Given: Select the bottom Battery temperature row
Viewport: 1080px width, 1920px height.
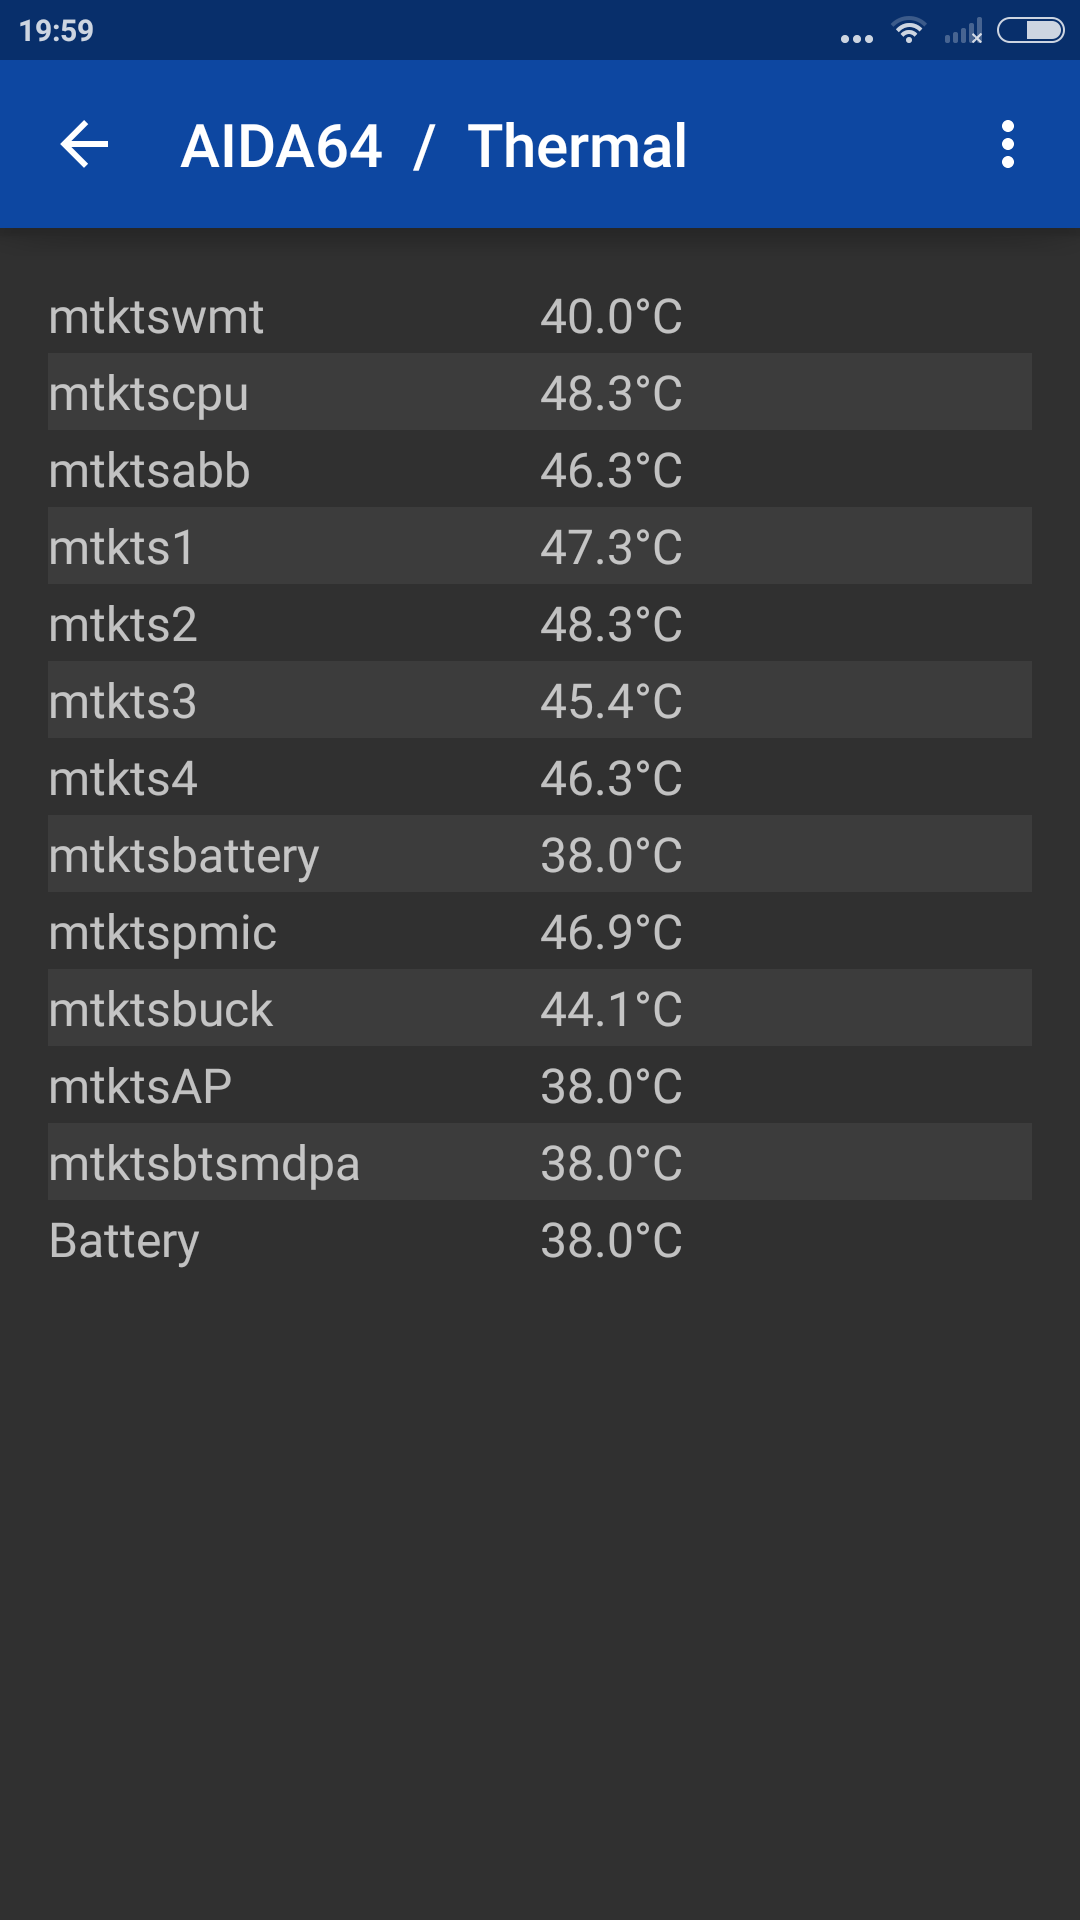Looking at the screenshot, I should [x=540, y=1240].
